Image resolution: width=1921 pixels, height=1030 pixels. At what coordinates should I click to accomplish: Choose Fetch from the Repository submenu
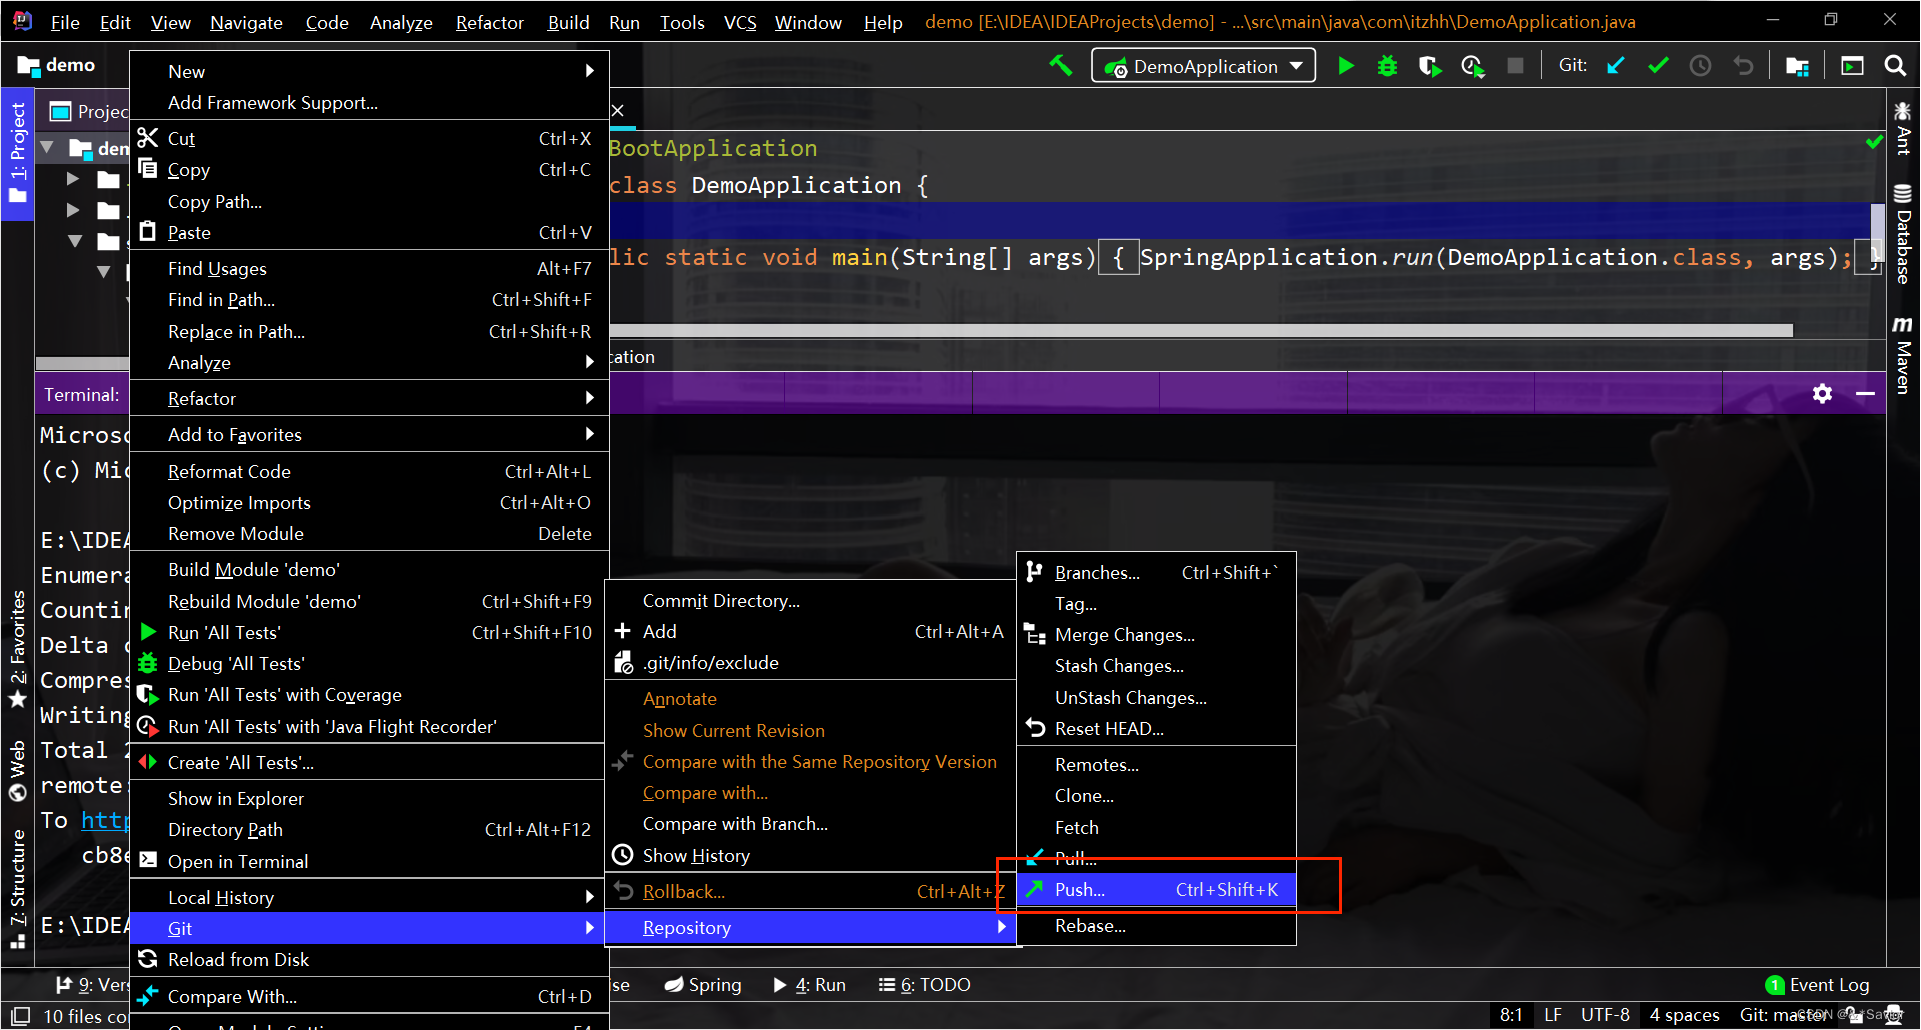(x=1156, y=828)
